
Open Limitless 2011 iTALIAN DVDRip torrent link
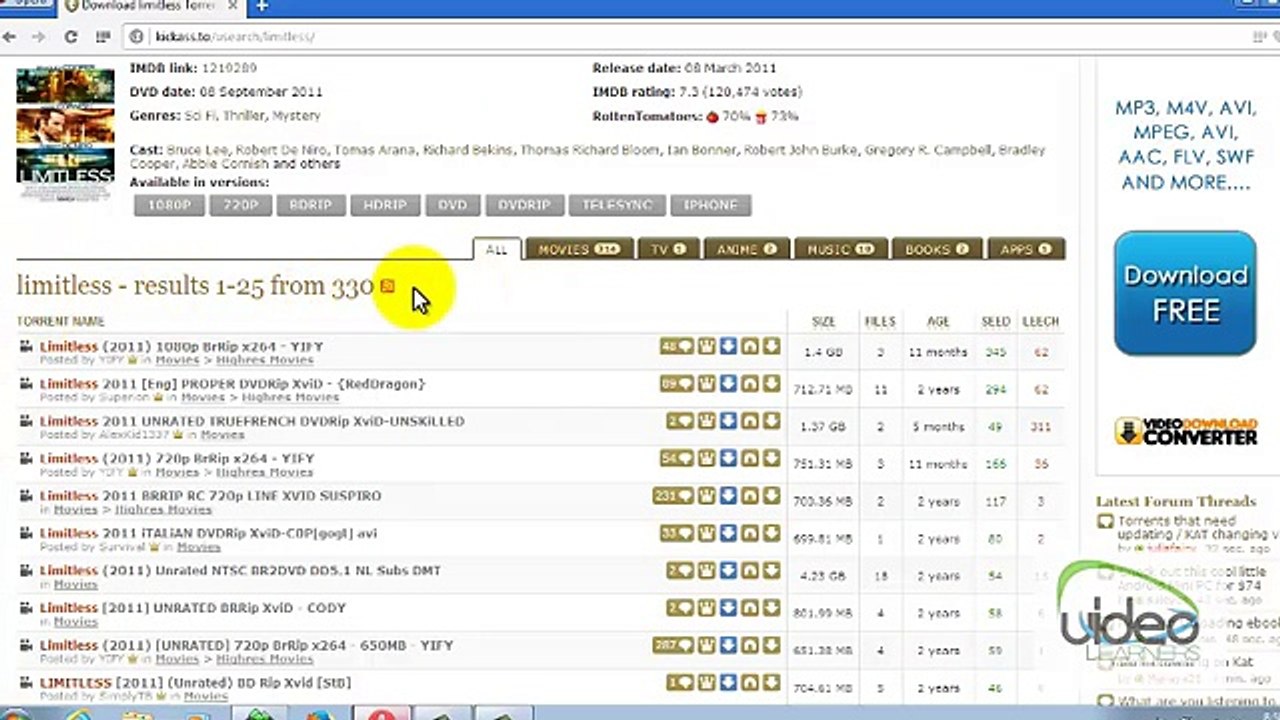(208, 533)
